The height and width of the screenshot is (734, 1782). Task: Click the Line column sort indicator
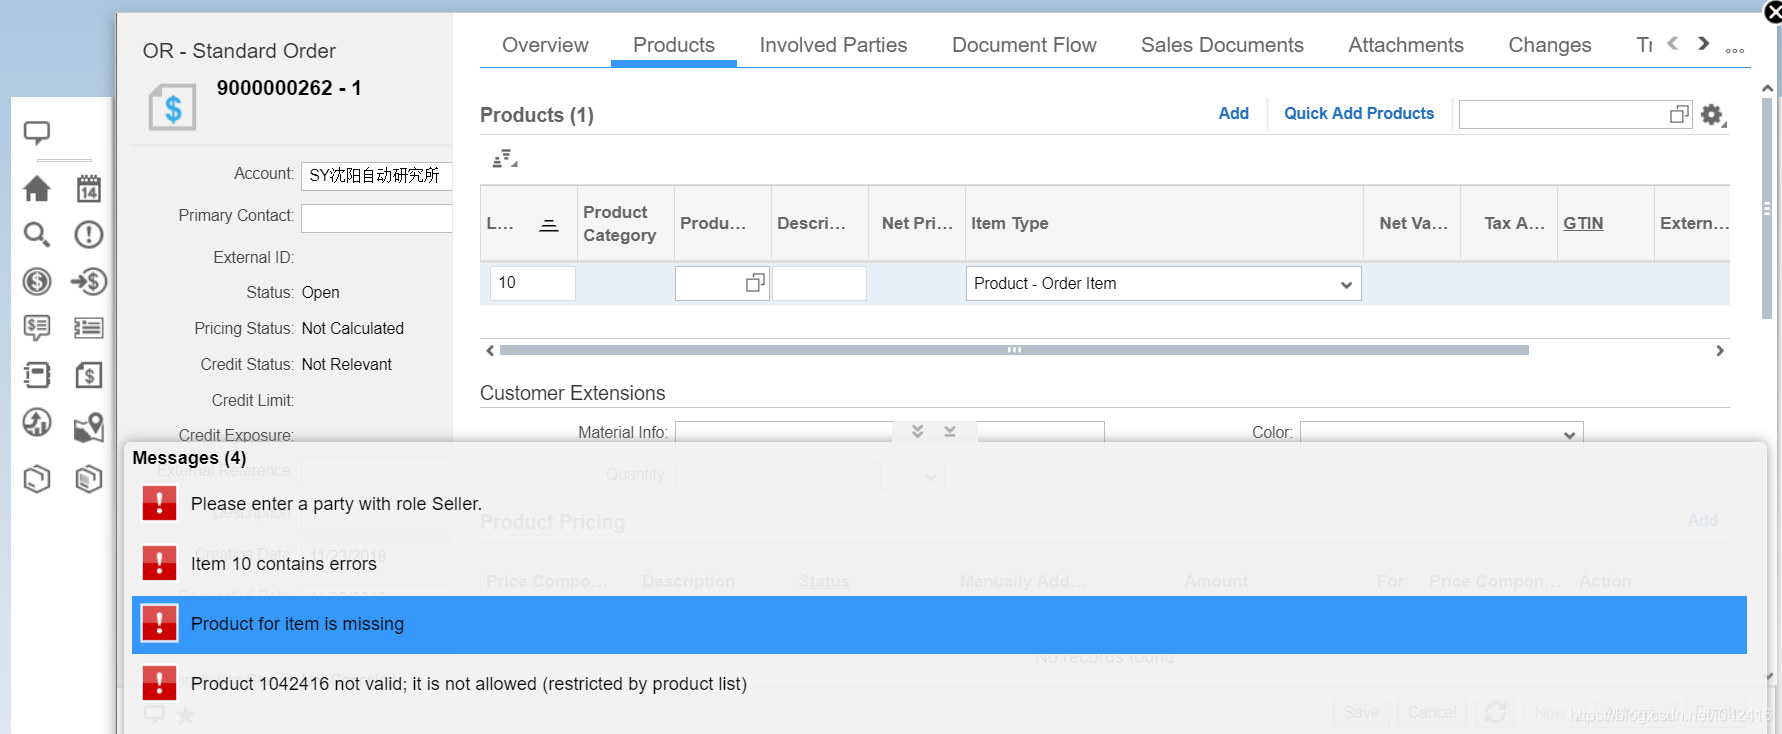[x=549, y=225]
